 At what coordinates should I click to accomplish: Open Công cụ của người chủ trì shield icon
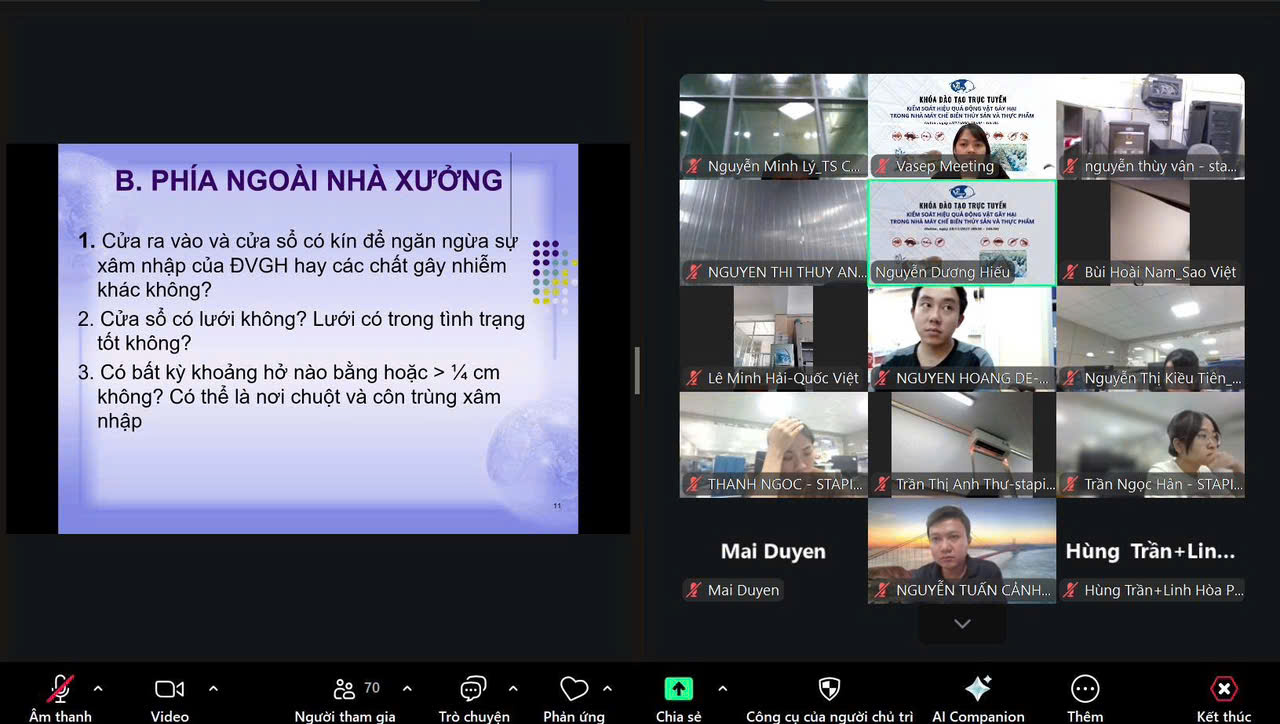pos(829,689)
